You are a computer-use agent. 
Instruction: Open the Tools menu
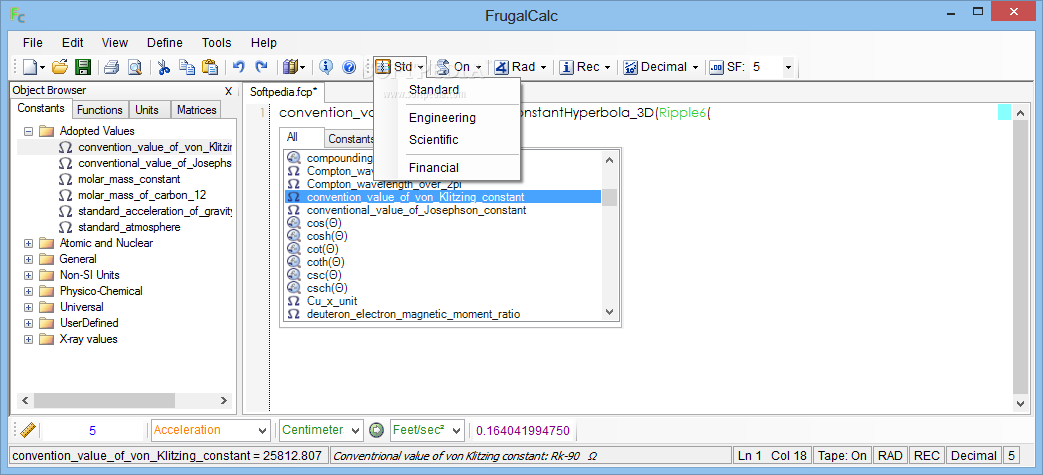pyautogui.click(x=217, y=43)
